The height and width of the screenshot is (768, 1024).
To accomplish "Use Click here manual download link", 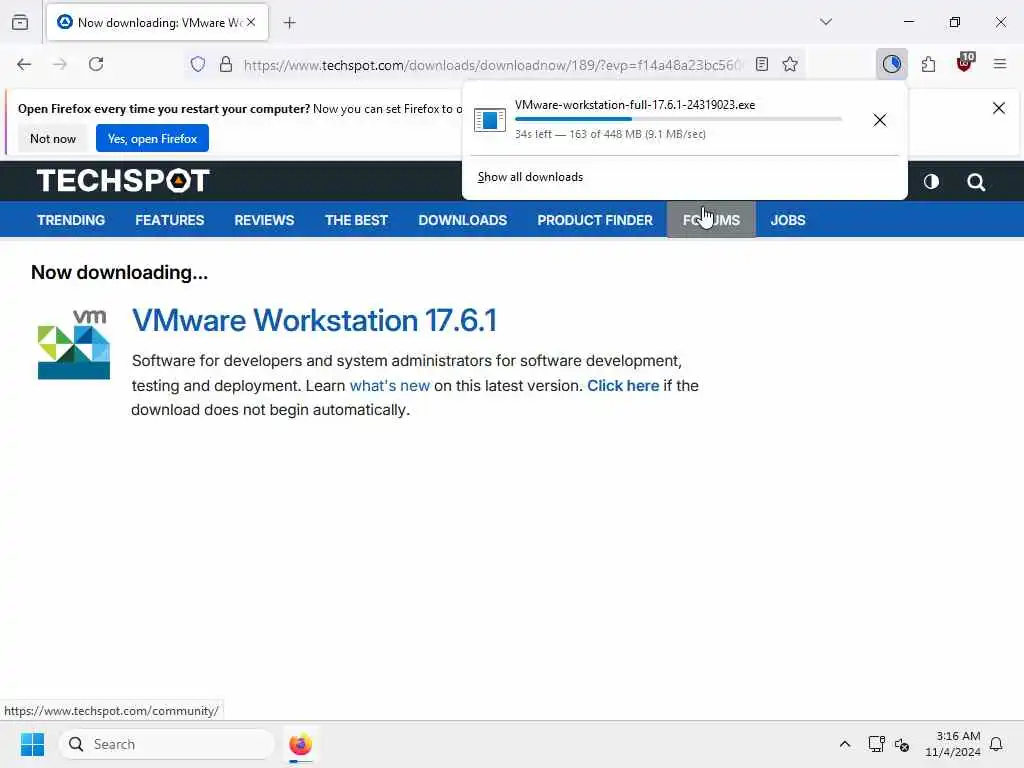I will [623, 385].
